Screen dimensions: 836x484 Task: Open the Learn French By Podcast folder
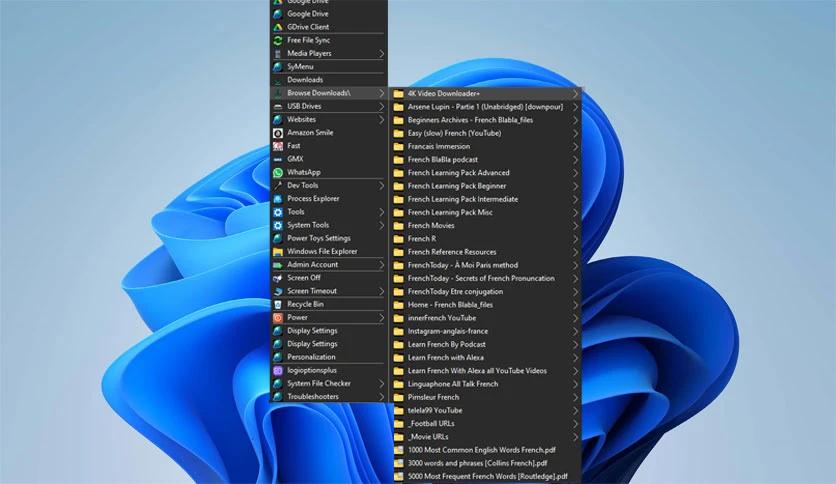tap(486, 345)
